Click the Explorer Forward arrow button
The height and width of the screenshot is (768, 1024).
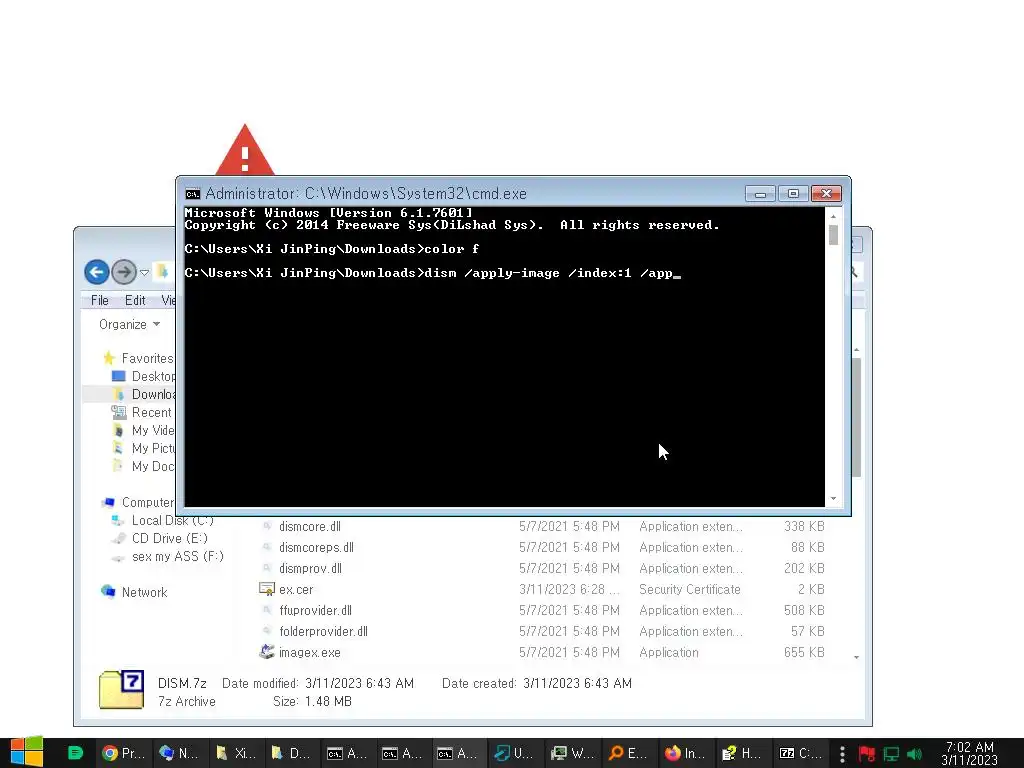click(x=123, y=272)
